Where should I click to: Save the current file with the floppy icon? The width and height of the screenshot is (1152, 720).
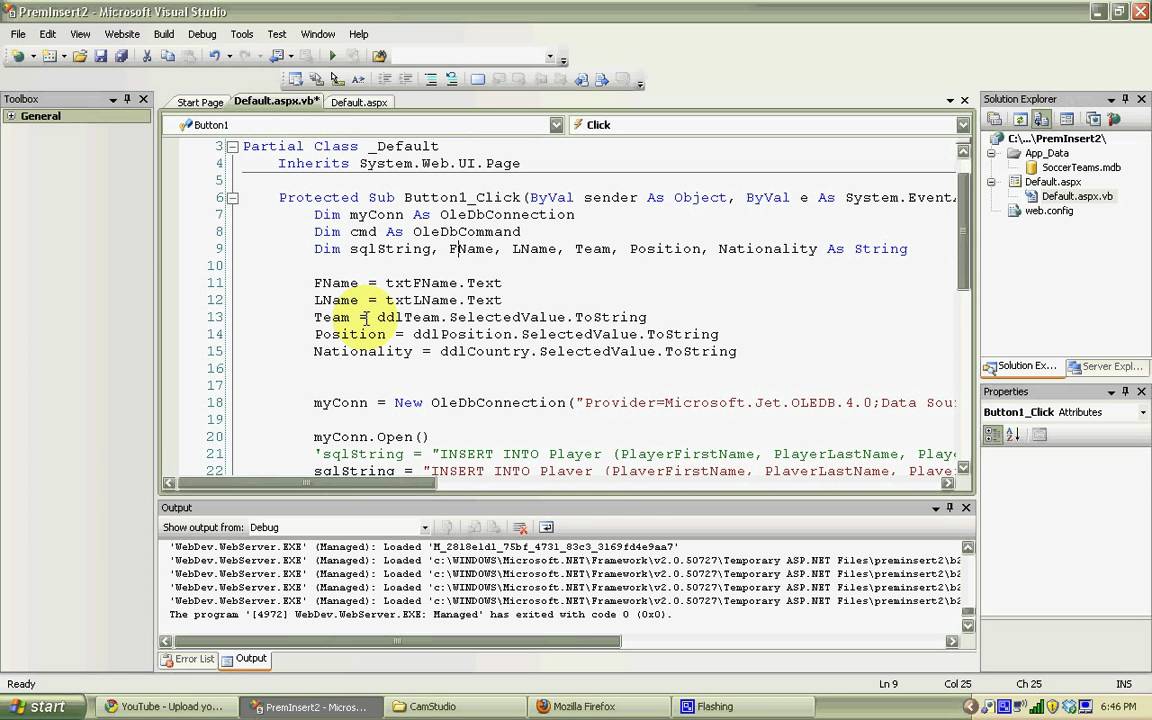[x=101, y=56]
